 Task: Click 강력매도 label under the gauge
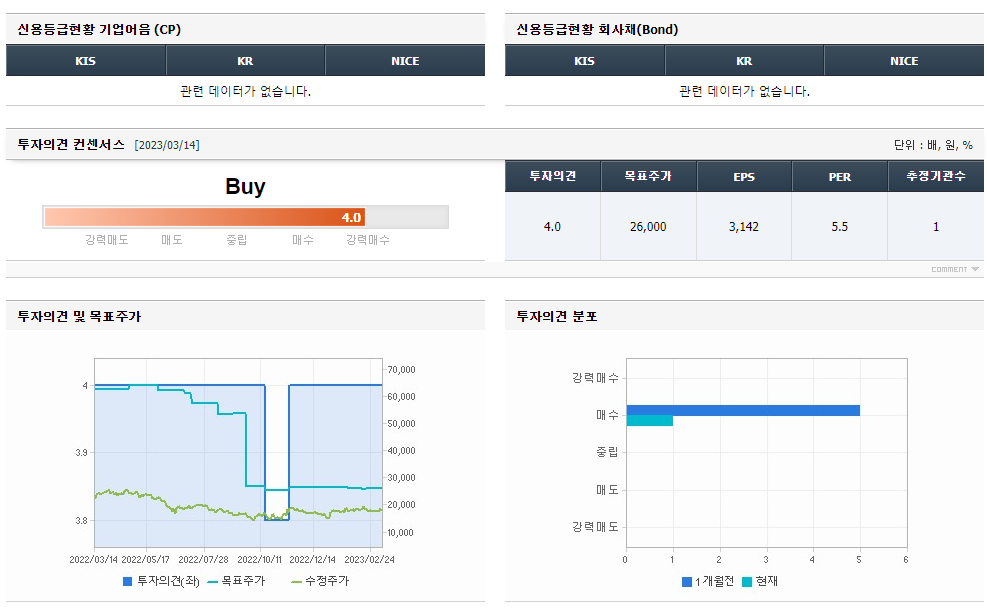[107, 240]
